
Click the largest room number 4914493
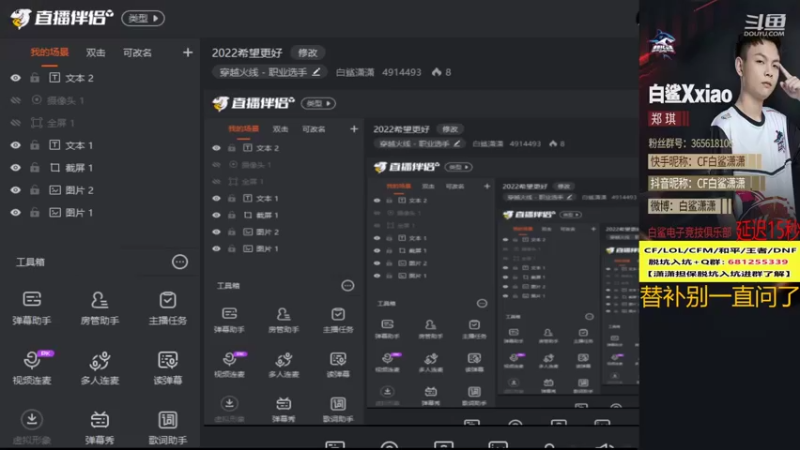tap(402, 72)
